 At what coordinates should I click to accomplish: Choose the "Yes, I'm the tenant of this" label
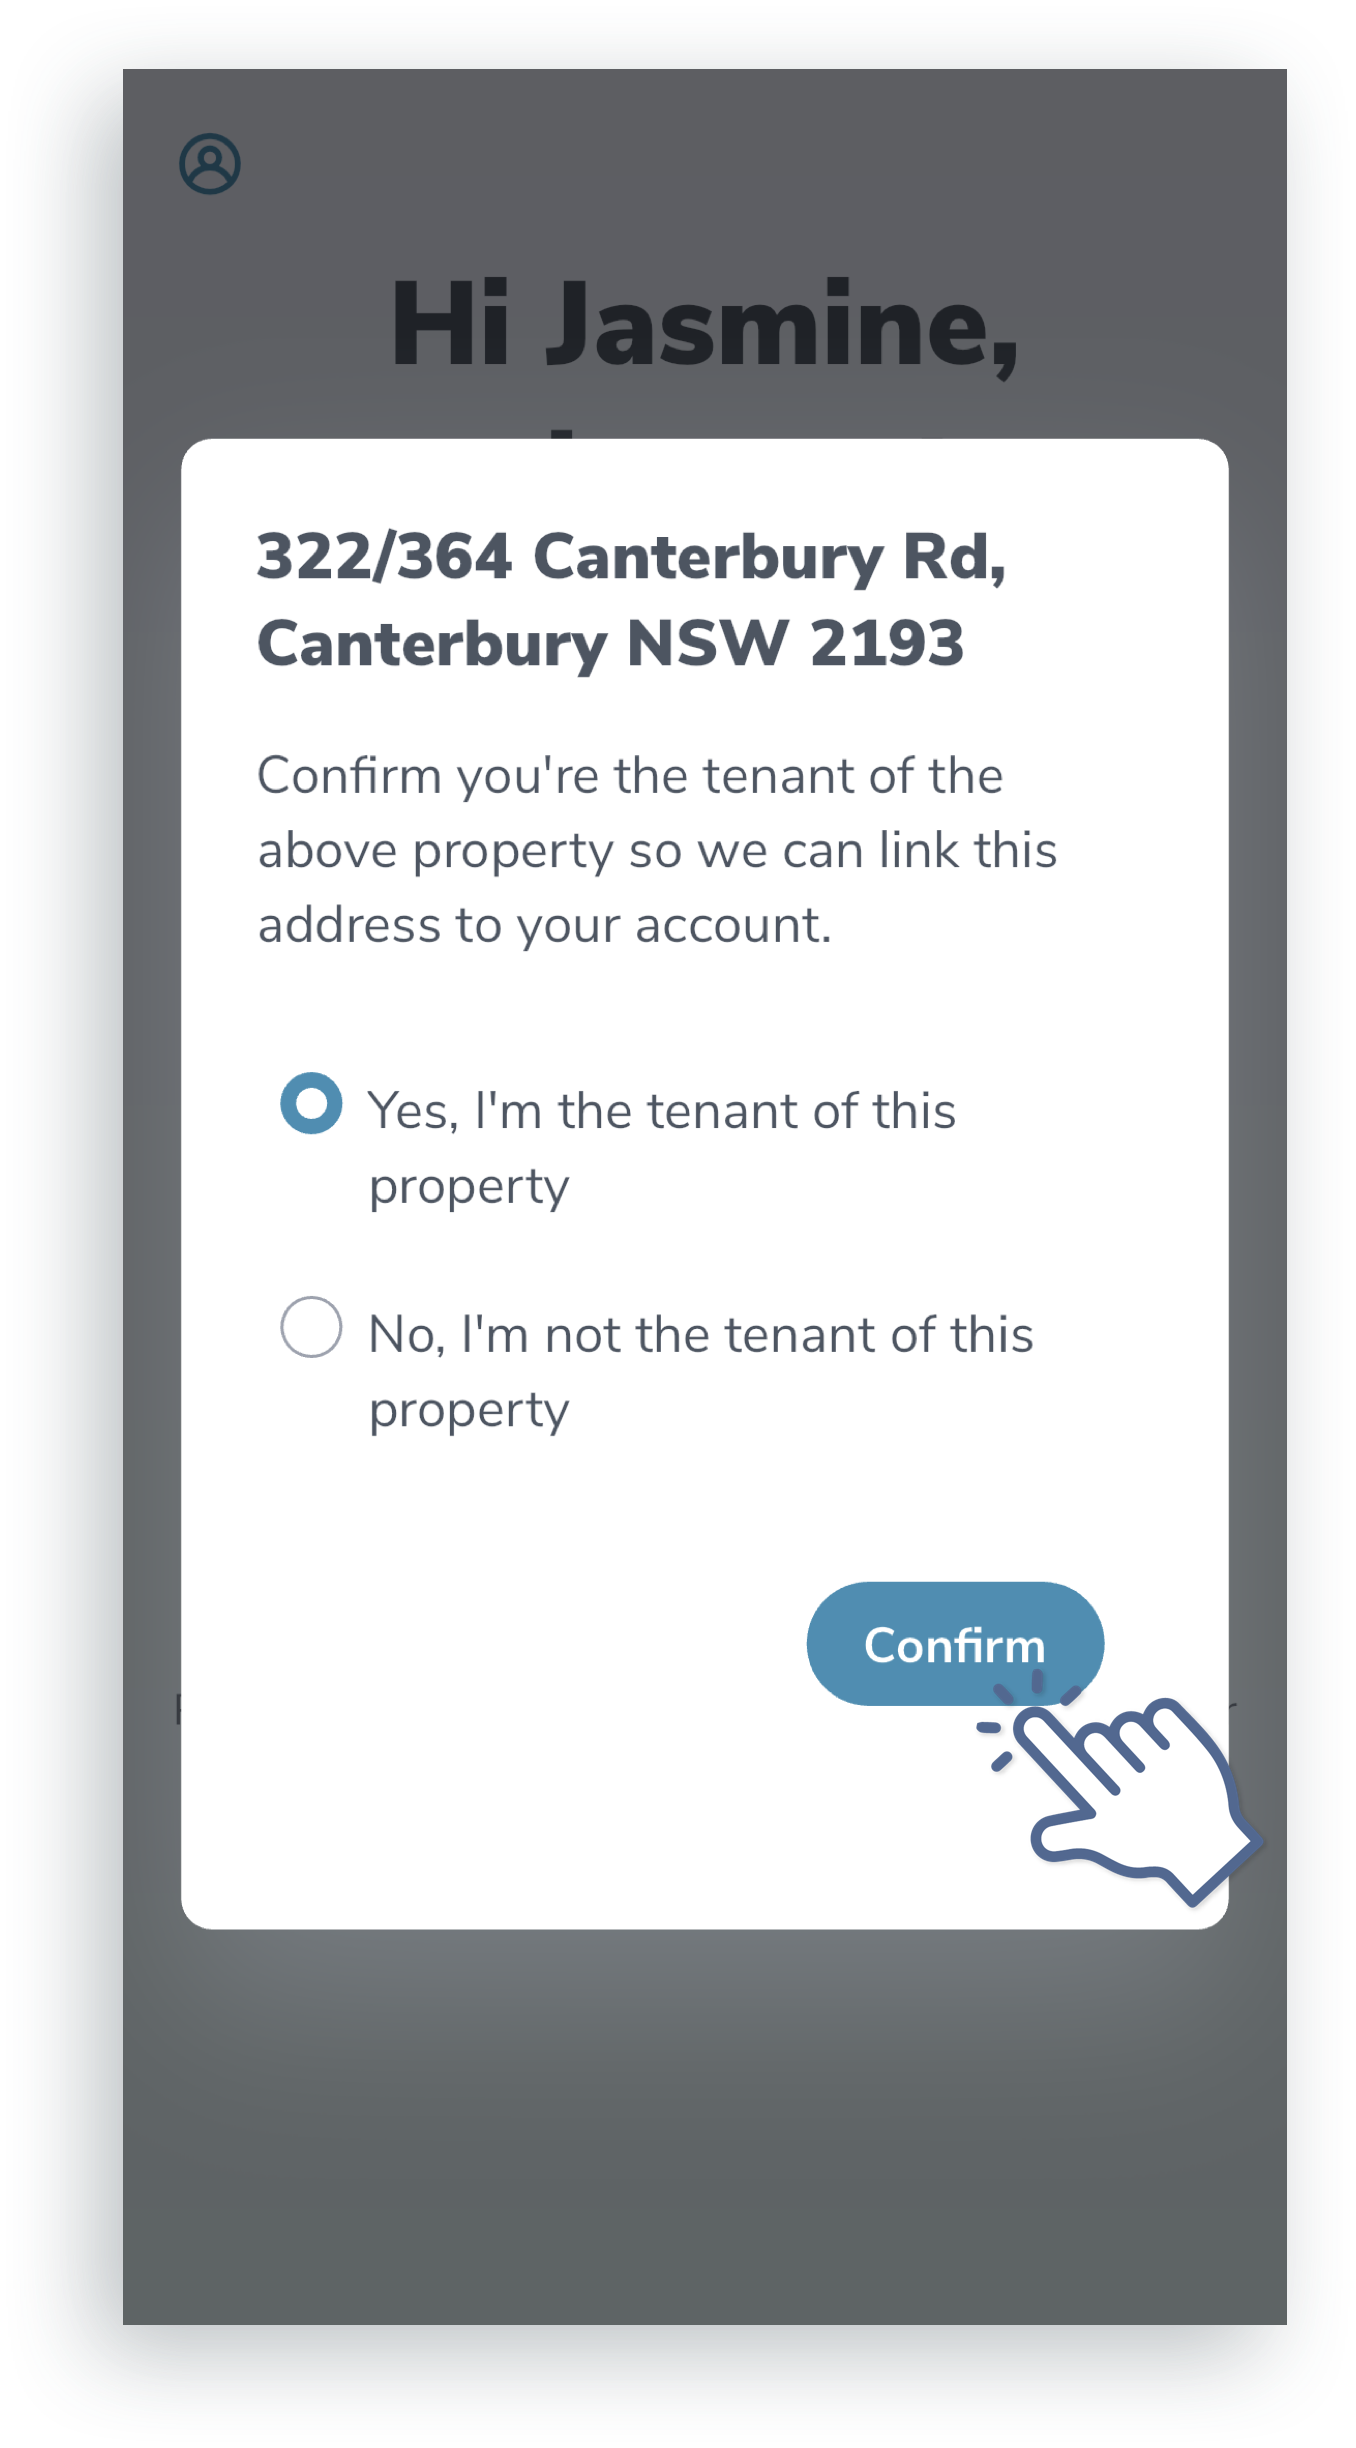662,1111
